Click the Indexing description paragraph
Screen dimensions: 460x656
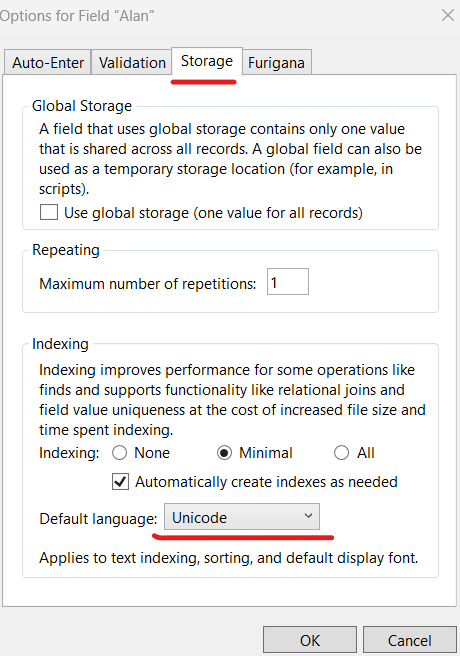(x=232, y=400)
